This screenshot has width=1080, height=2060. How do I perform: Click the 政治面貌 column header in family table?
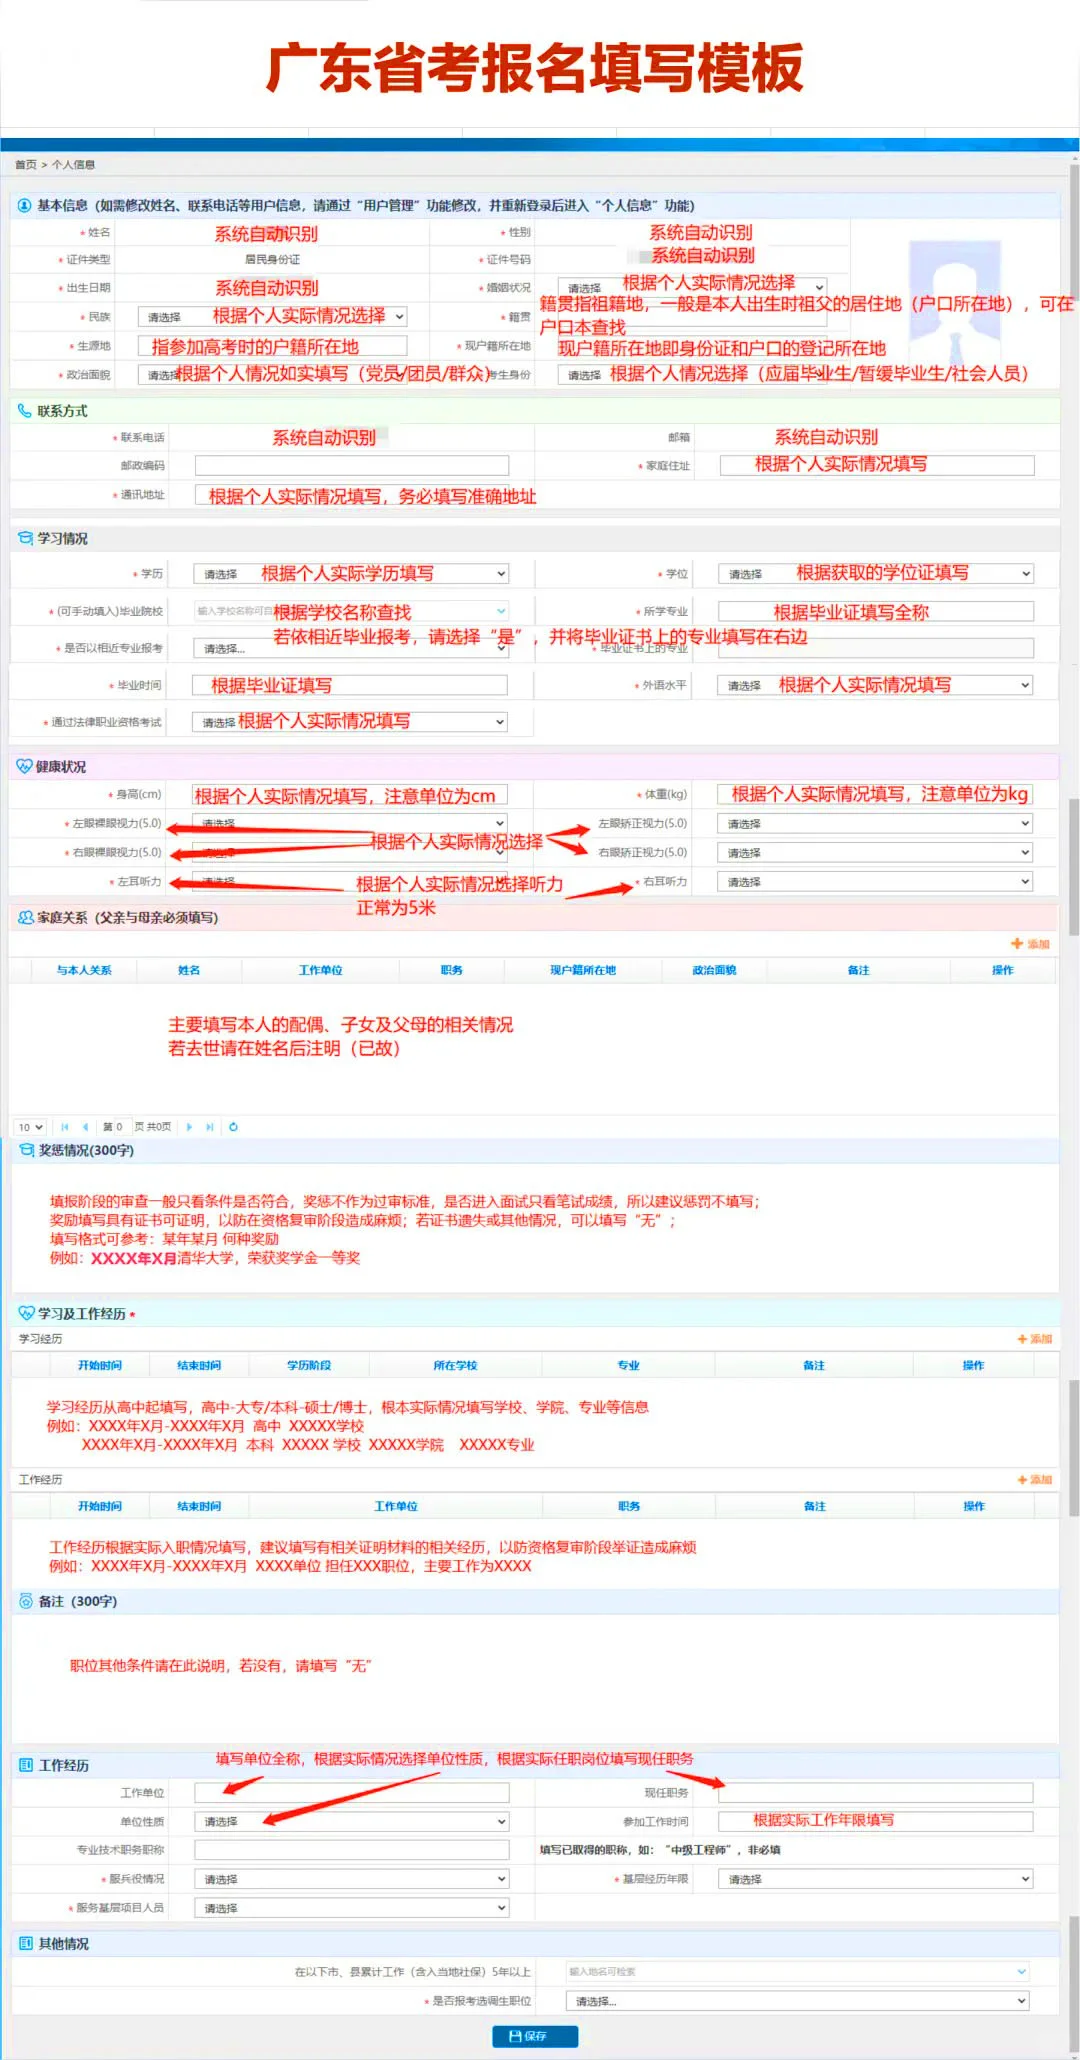pos(714,971)
